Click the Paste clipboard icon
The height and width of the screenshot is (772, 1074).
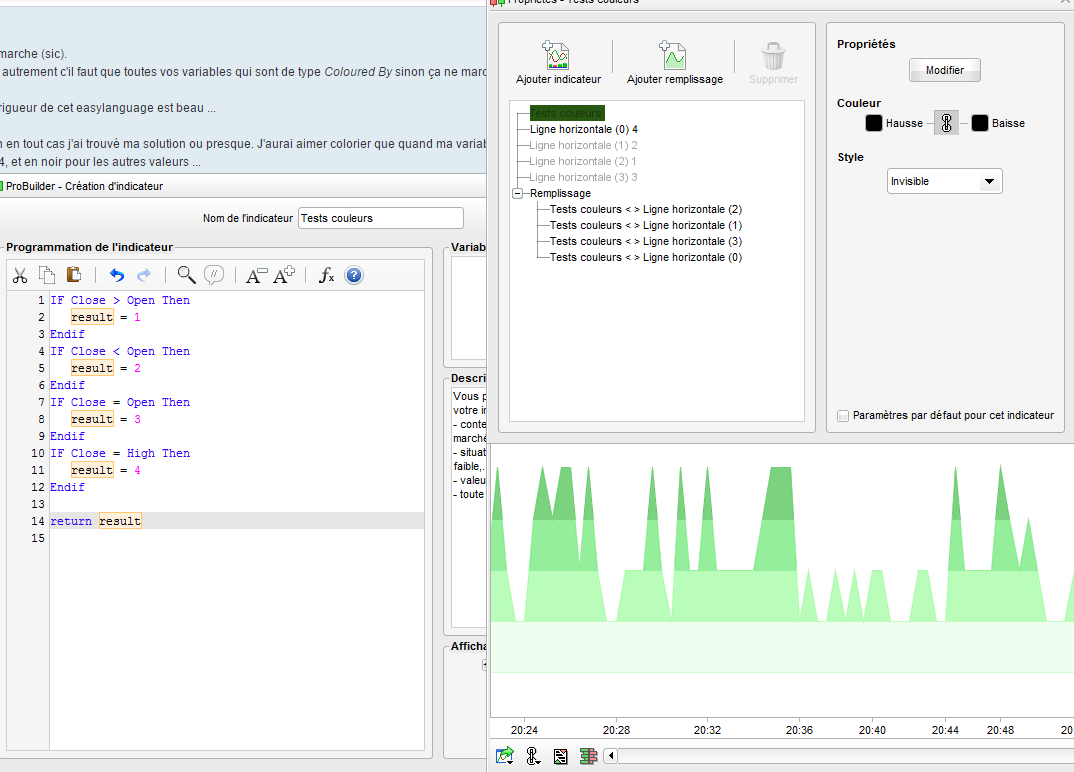coord(73,276)
